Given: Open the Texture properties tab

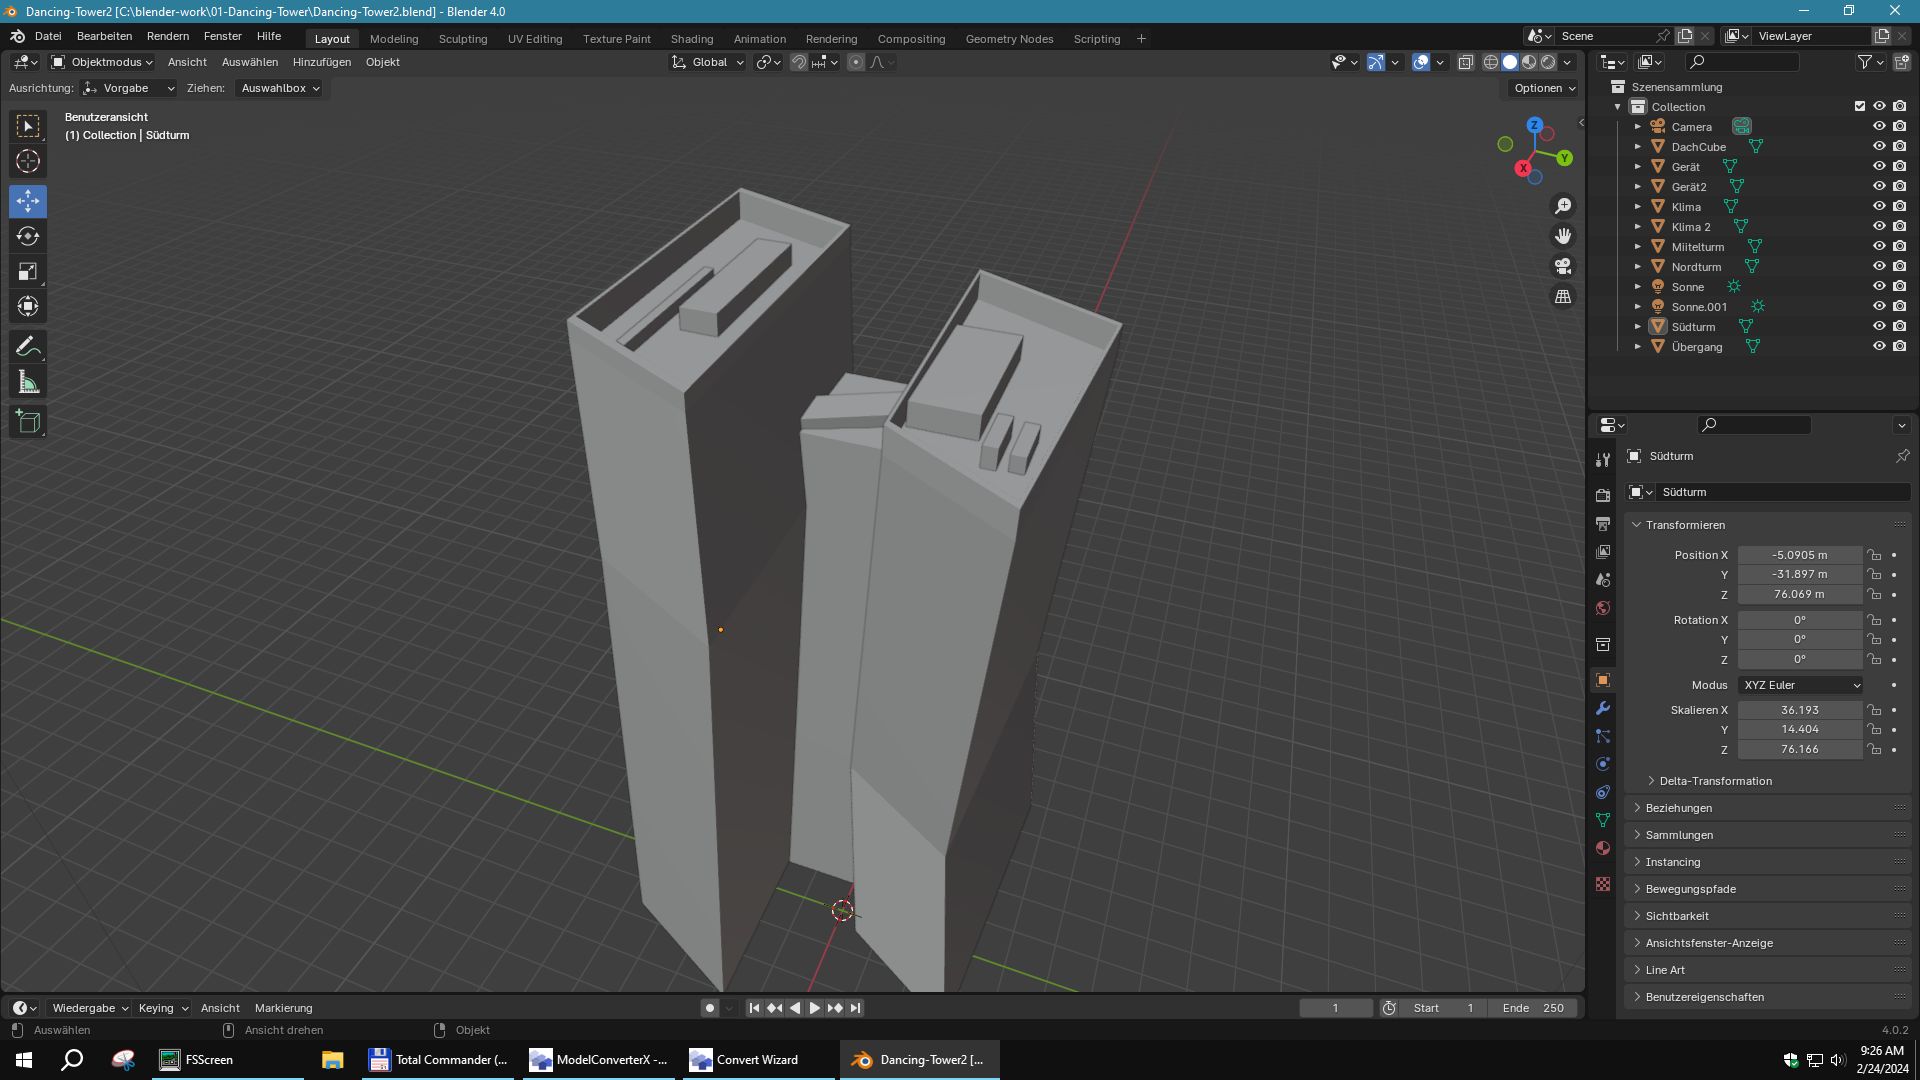Looking at the screenshot, I should 1603,884.
